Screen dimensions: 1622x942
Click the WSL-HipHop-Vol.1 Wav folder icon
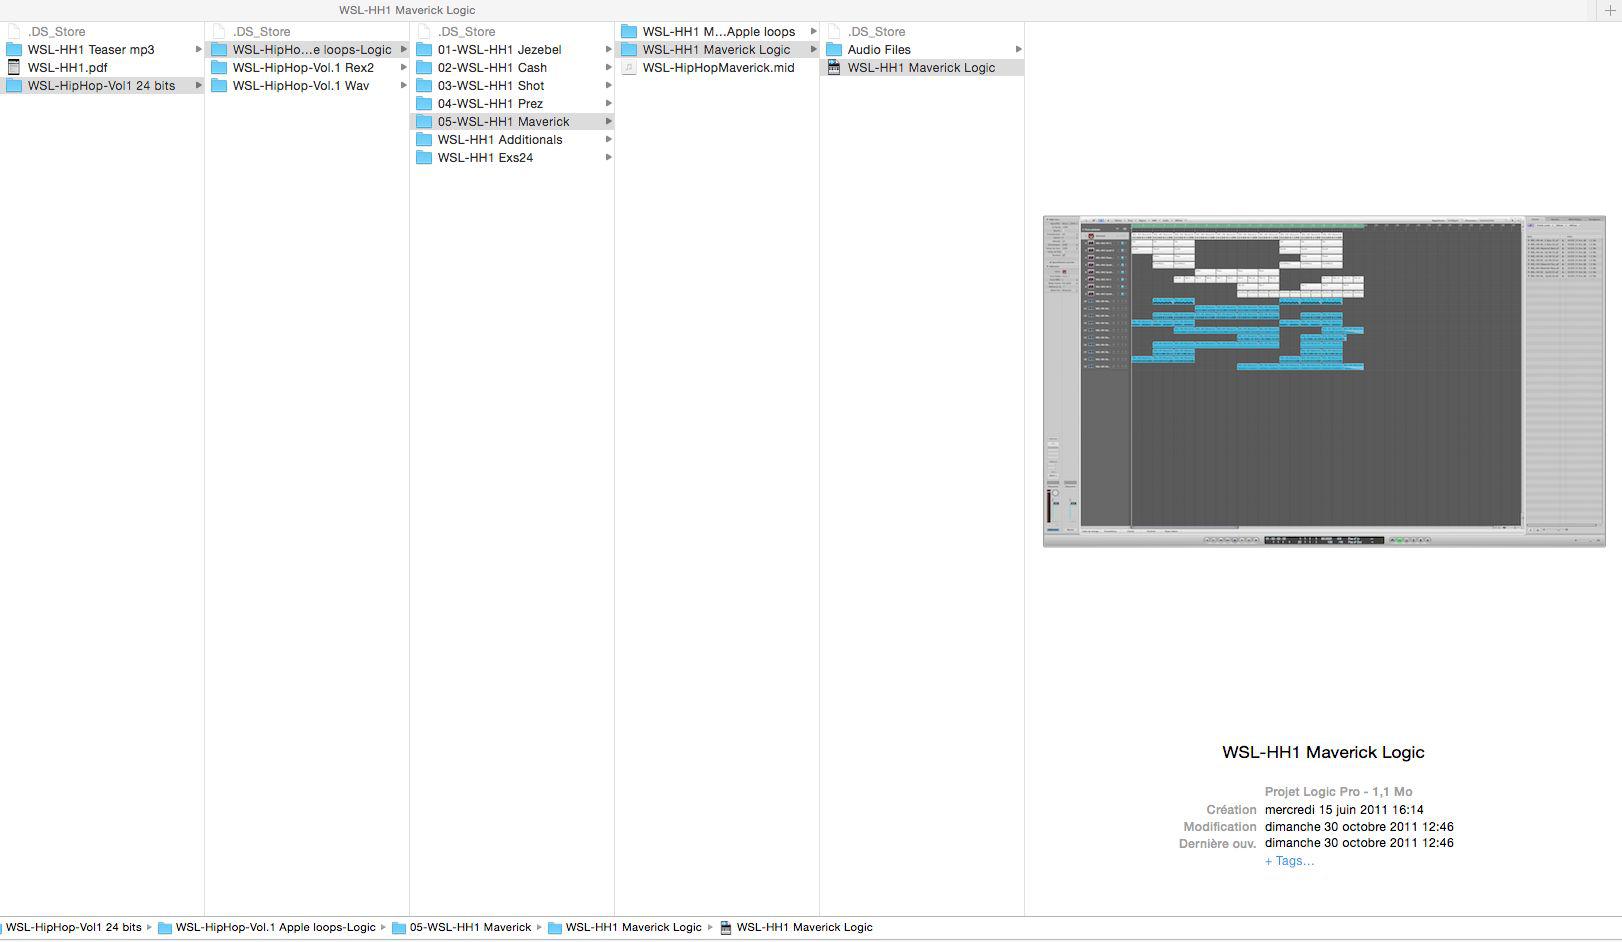[x=219, y=85]
